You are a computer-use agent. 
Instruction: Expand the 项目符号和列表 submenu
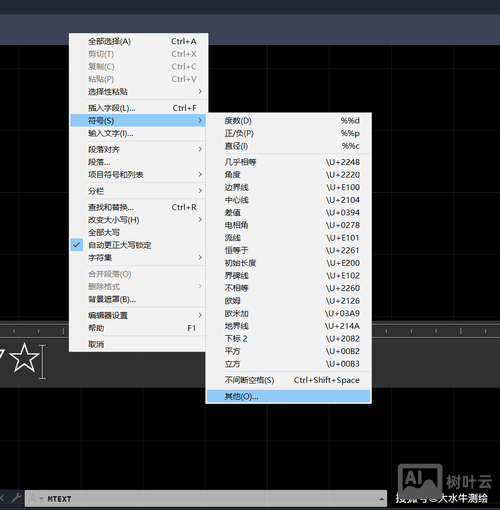[138, 175]
